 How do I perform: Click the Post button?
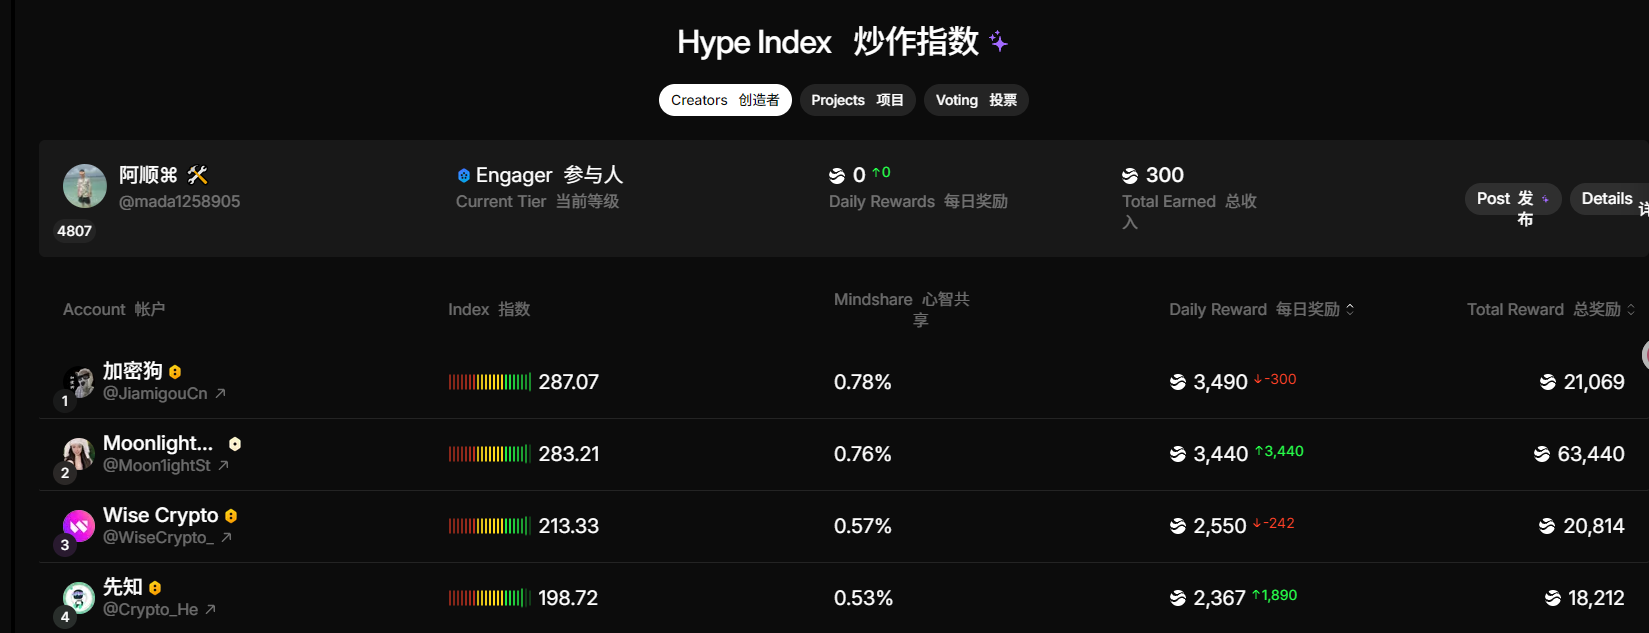click(1512, 199)
